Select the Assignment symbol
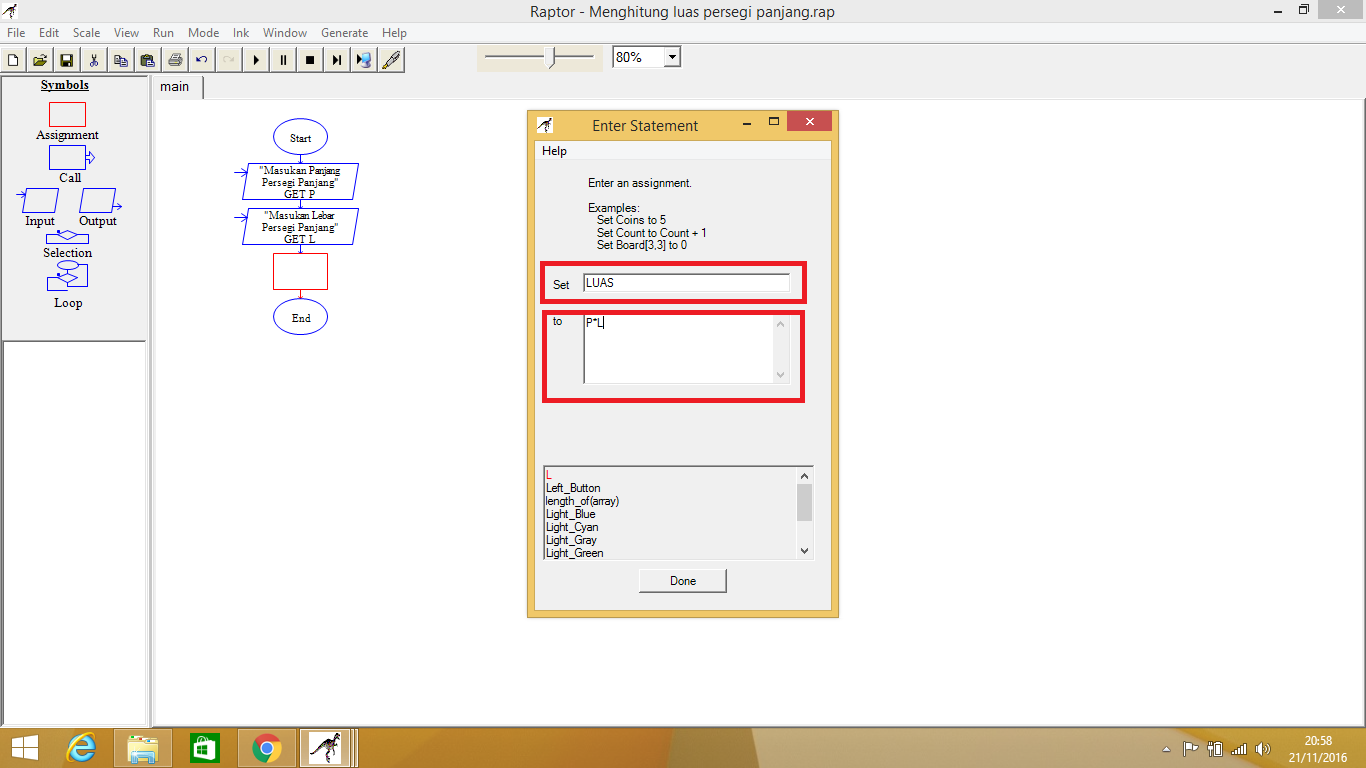The width and height of the screenshot is (1366, 768). tap(66, 115)
